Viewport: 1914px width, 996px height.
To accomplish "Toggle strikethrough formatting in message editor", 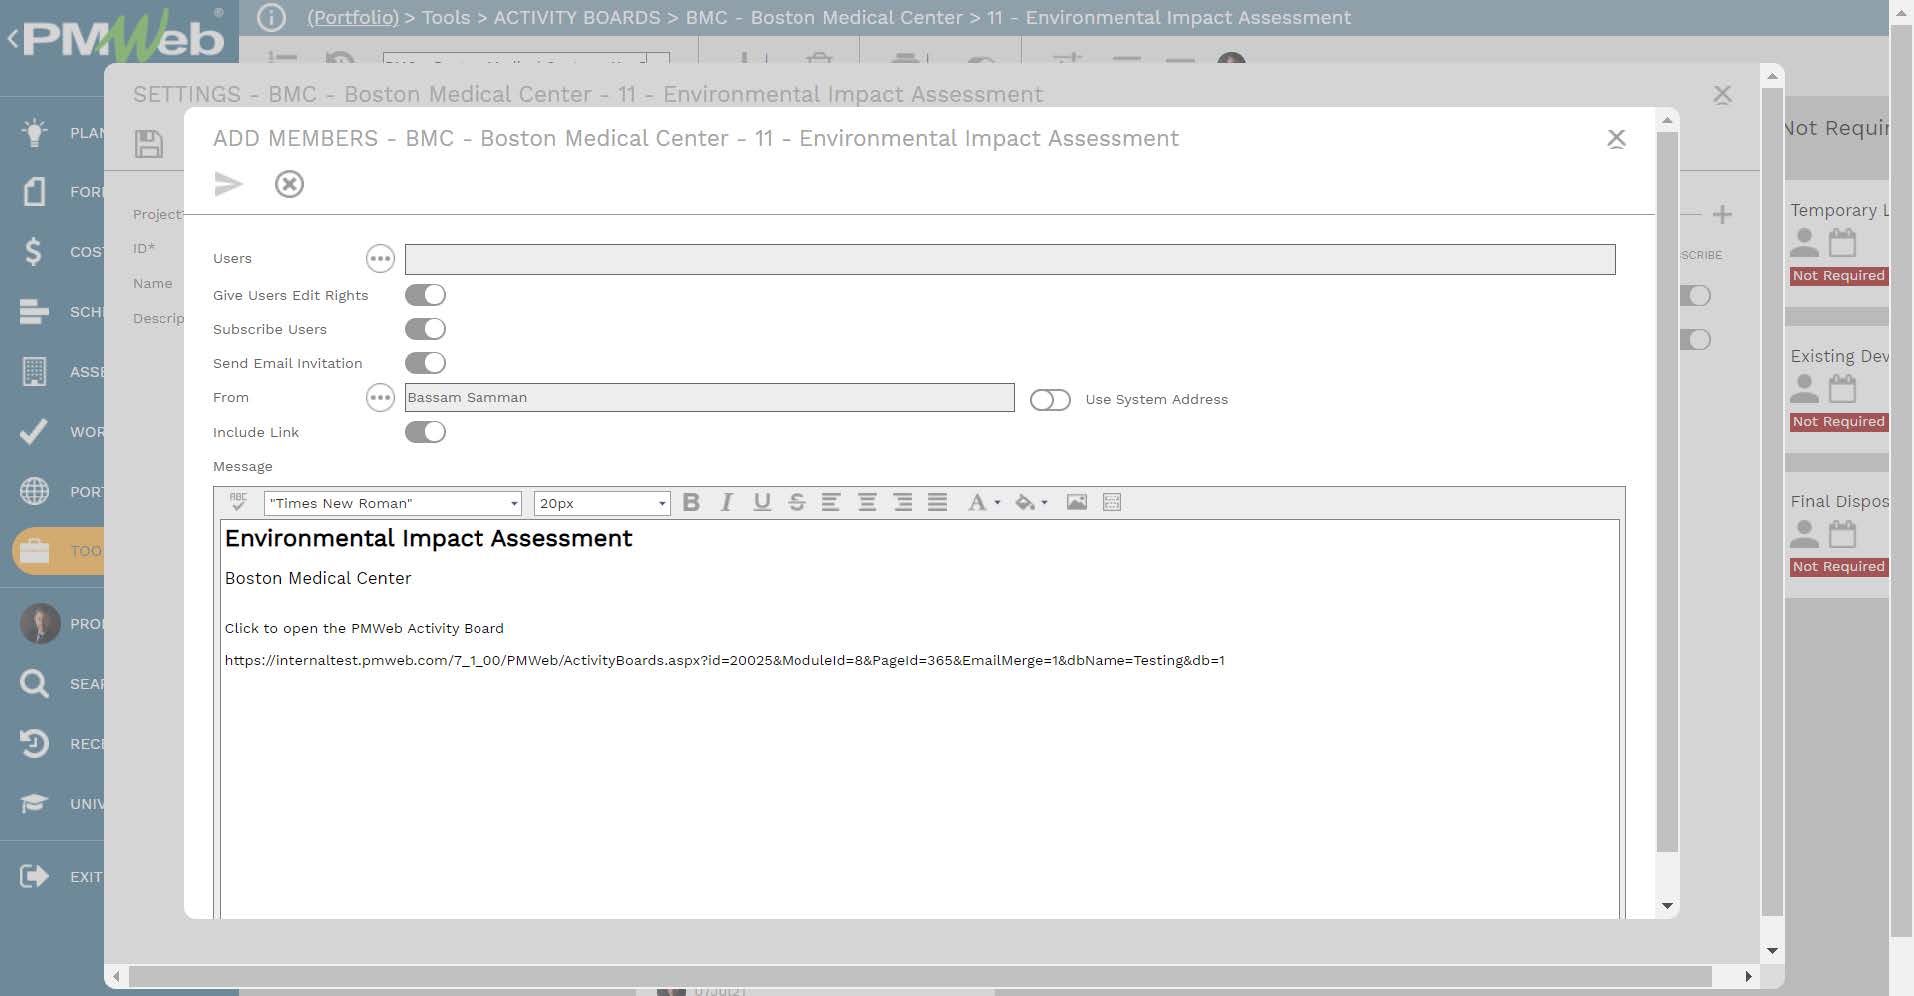I will tap(797, 502).
